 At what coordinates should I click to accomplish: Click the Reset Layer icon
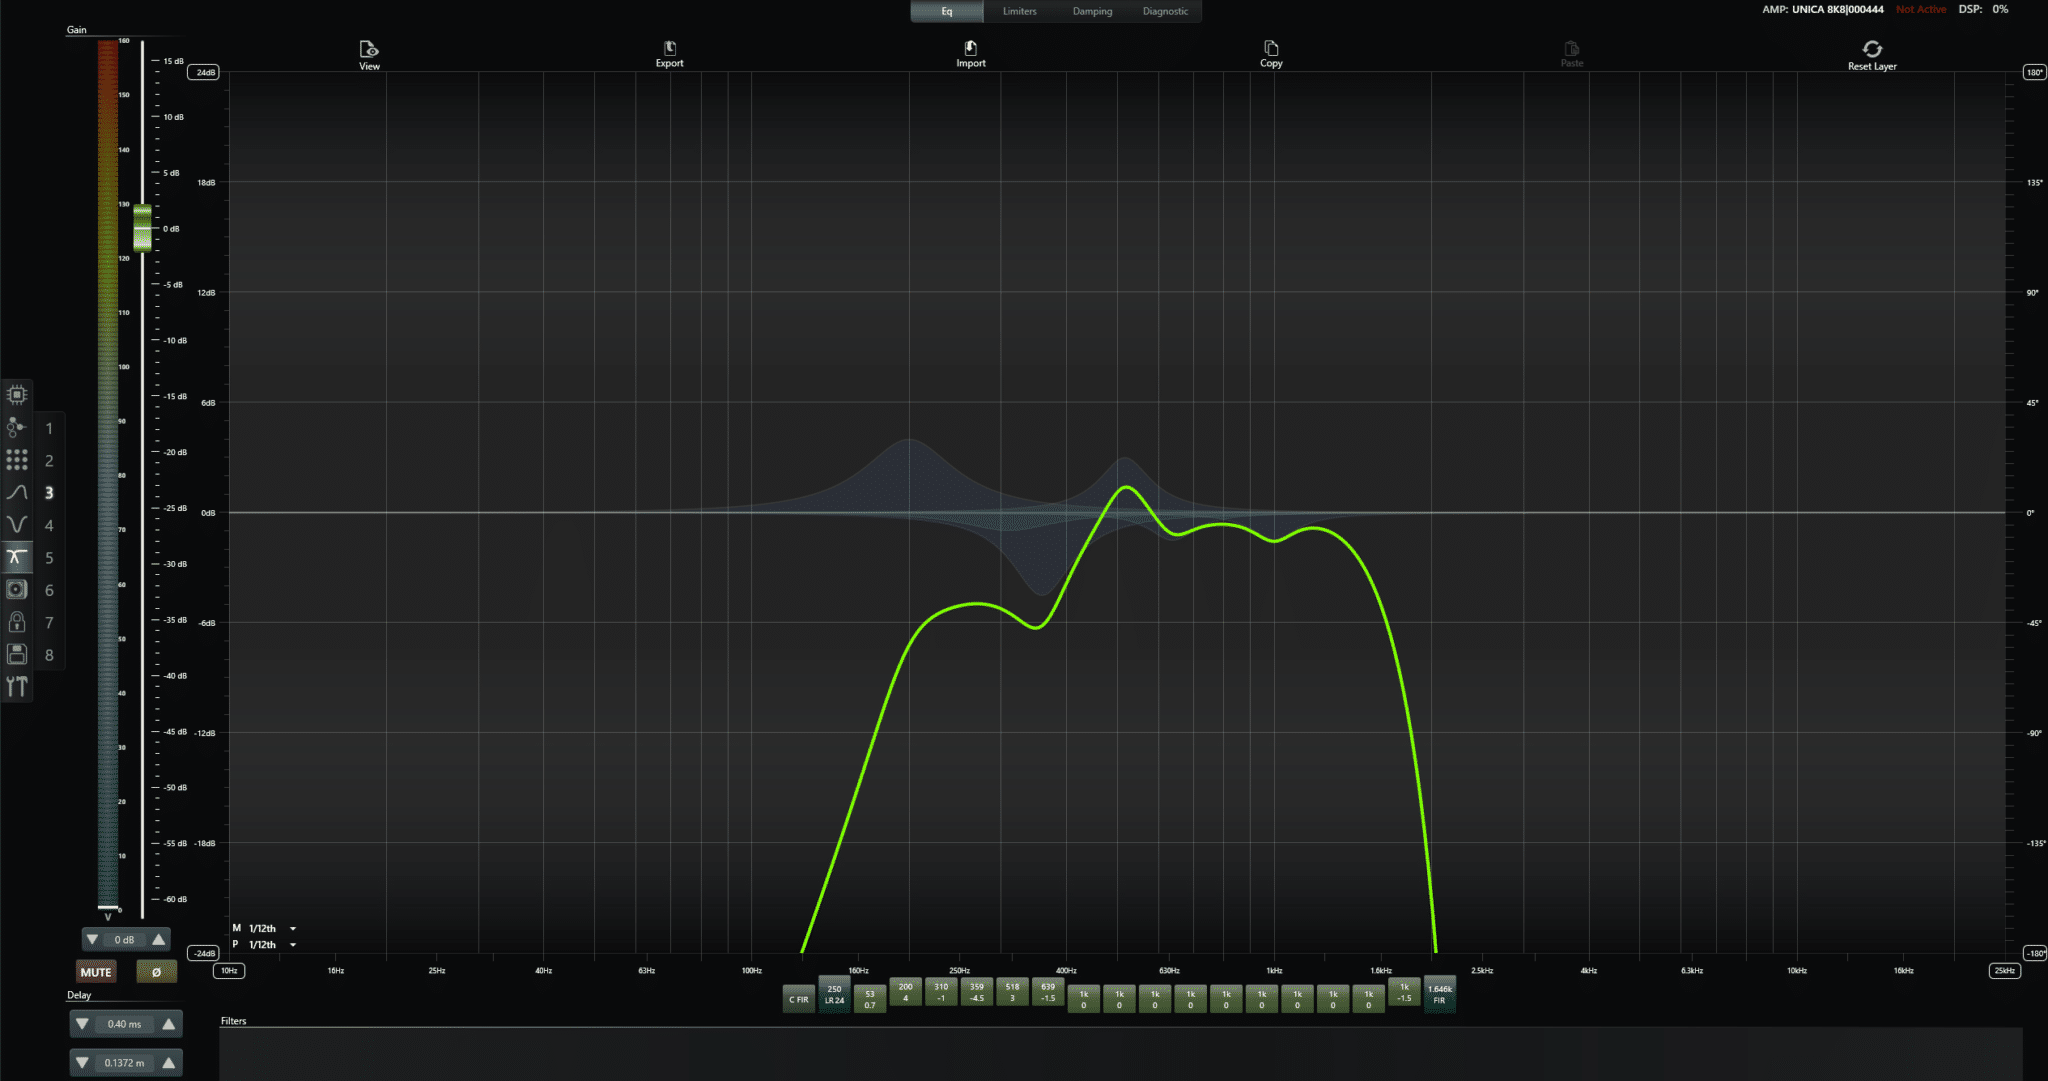(x=1872, y=50)
